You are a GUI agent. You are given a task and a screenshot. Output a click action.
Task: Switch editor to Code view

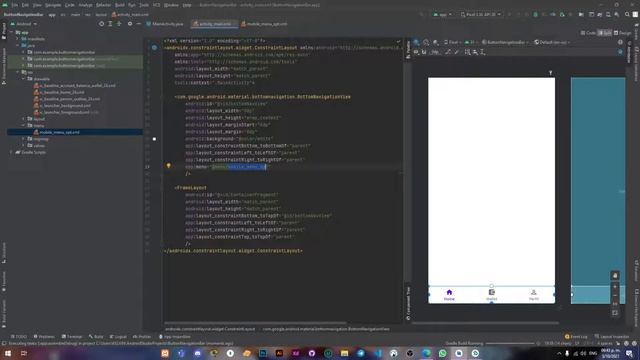[x=588, y=33]
